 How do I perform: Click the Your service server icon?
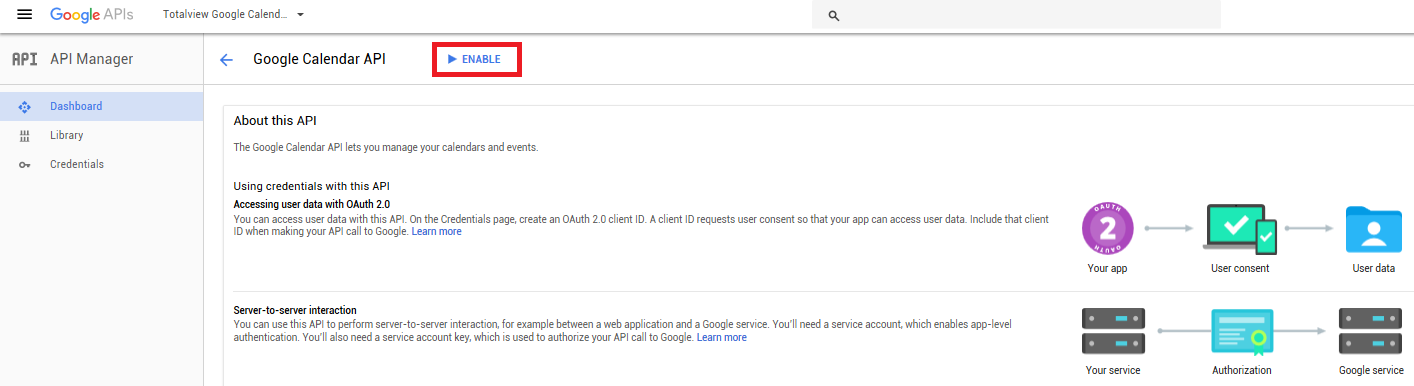pos(1113,330)
